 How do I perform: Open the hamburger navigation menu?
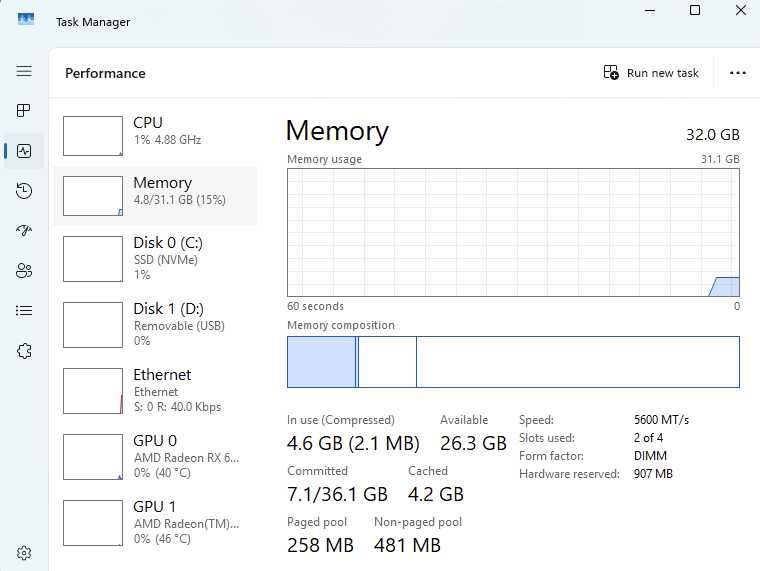(24, 71)
